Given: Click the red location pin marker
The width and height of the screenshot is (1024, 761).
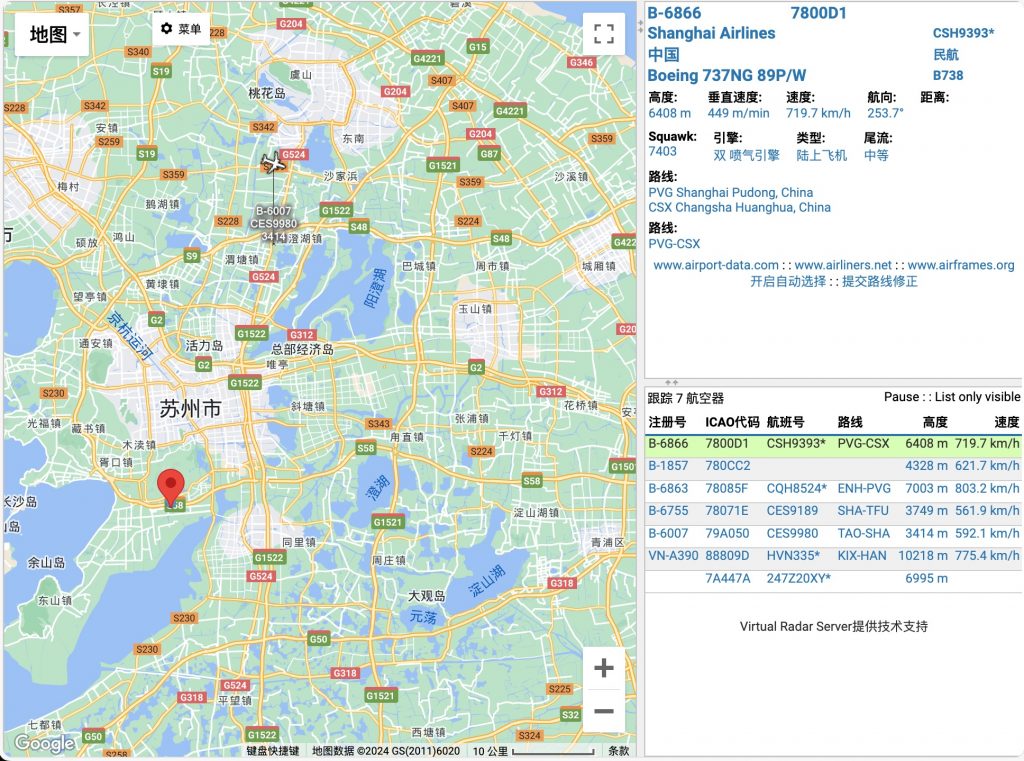Looking at the screenshot, I should click(171, 486).
